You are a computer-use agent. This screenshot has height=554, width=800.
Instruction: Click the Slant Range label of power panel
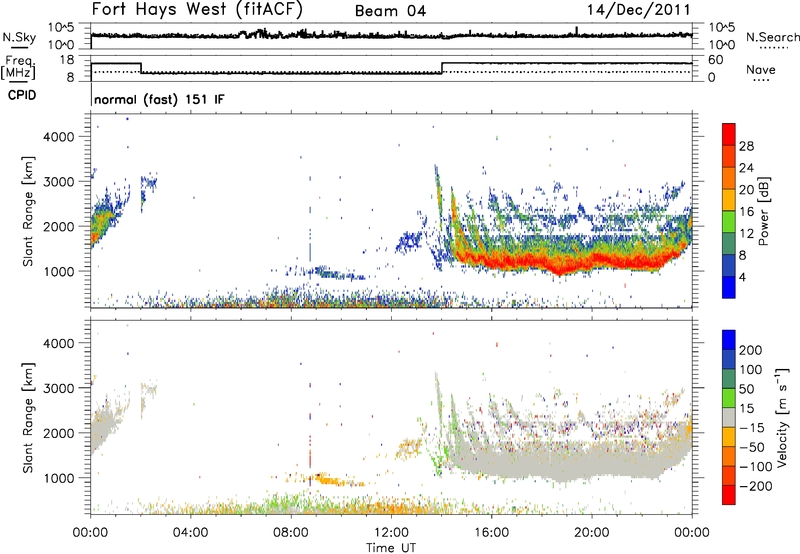(x=28, y=211)
